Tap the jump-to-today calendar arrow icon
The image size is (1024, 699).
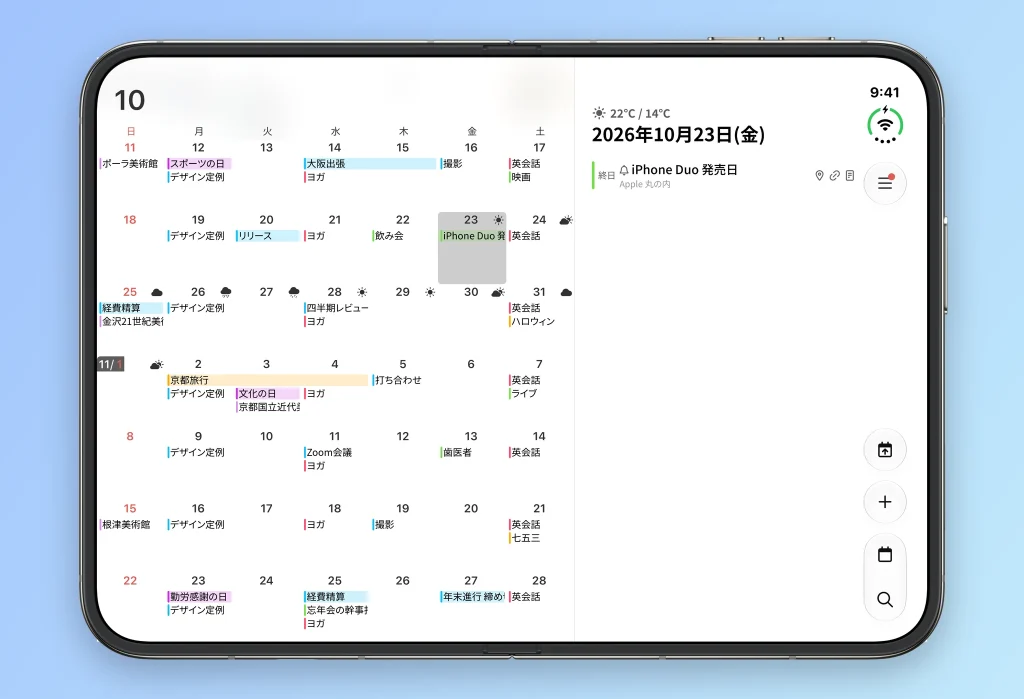(x=885, y=449)
